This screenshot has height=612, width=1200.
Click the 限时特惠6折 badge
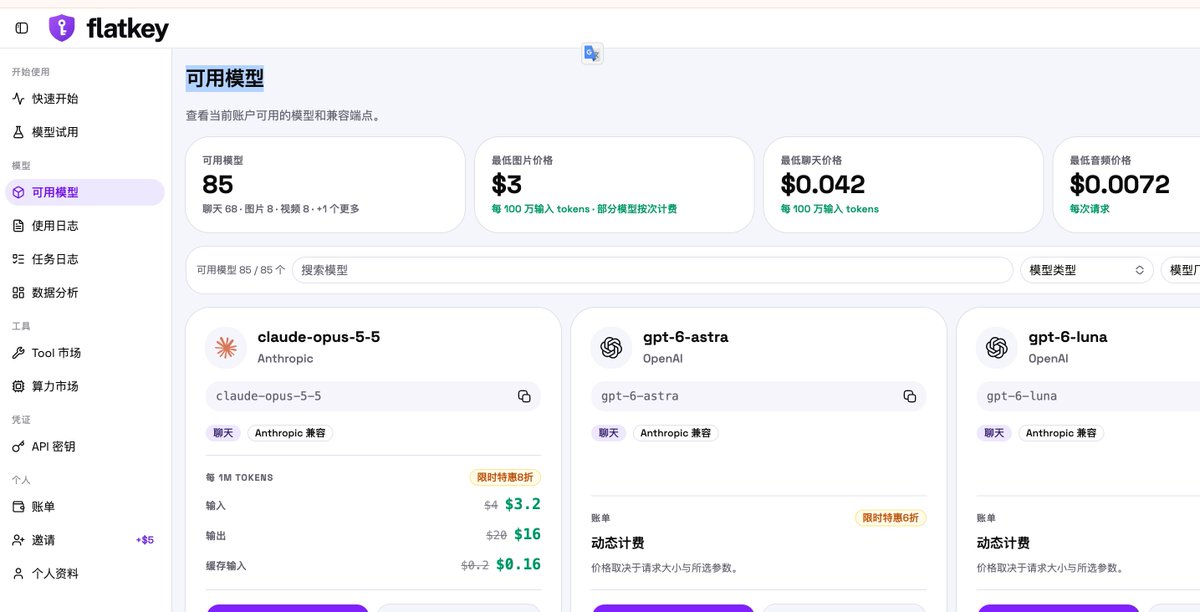point(890,518)
